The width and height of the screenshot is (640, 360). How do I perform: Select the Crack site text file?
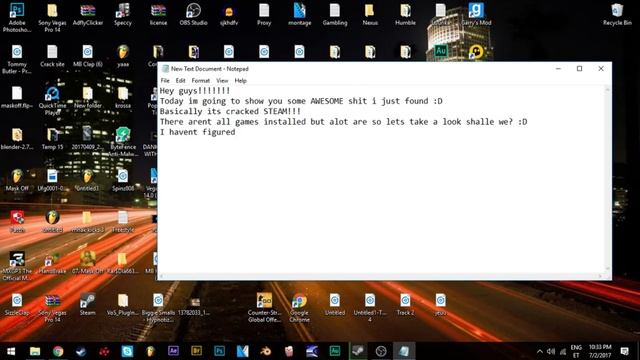pos(52,56)
